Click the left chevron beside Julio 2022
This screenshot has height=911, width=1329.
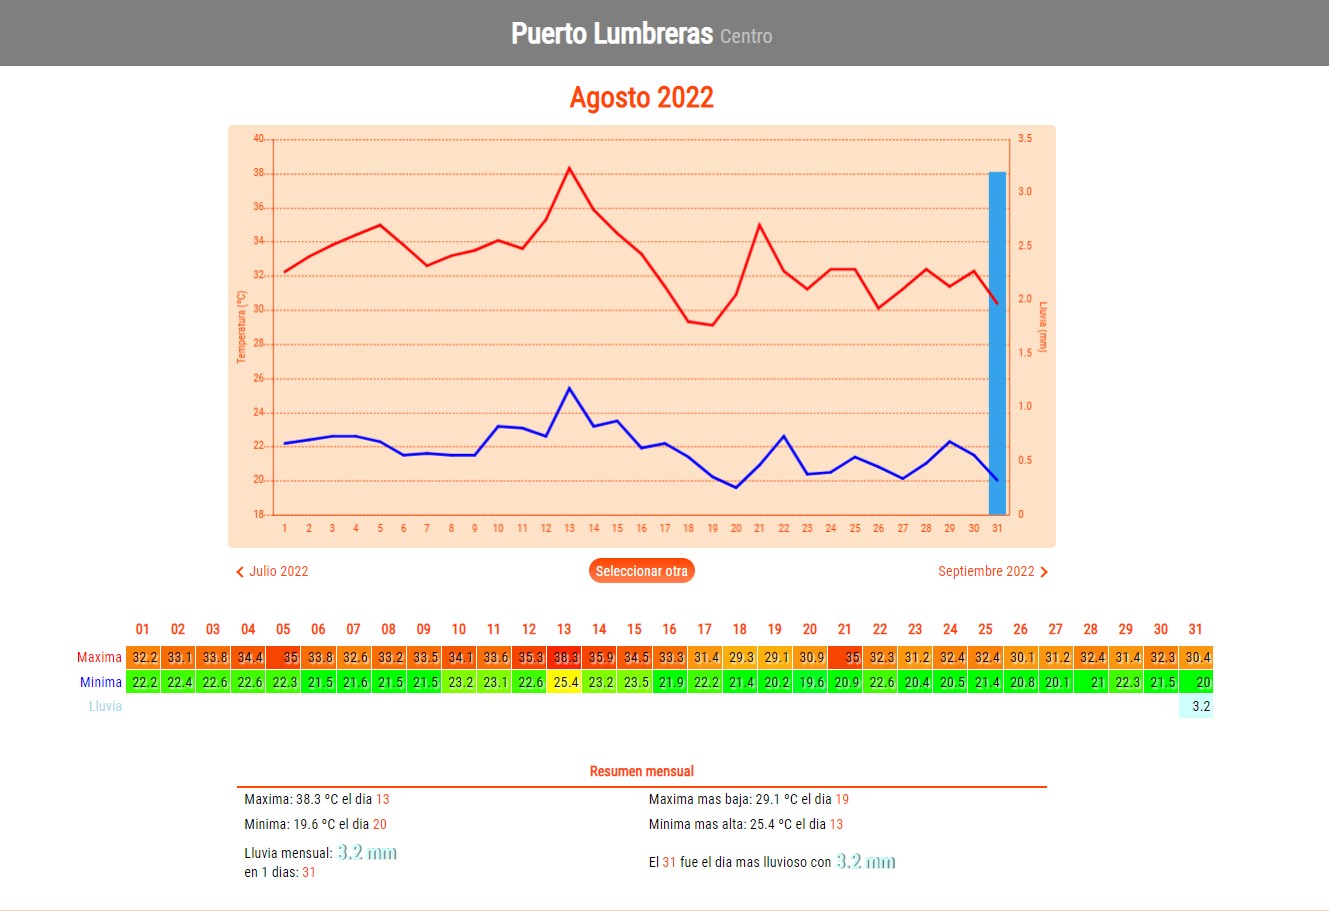click(240, 572)
